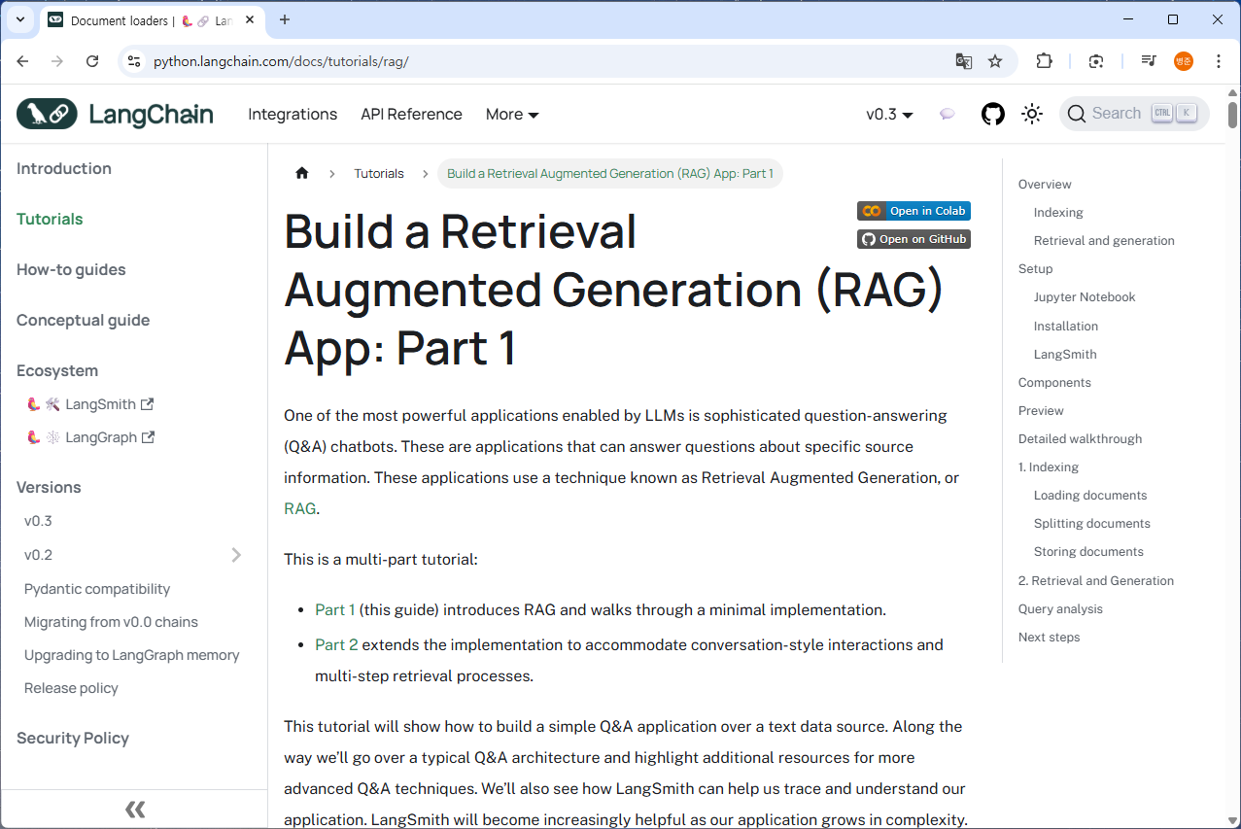Jump to Splitting documents in contents
Screen dimensions: 1241x829
[1092, 523]
